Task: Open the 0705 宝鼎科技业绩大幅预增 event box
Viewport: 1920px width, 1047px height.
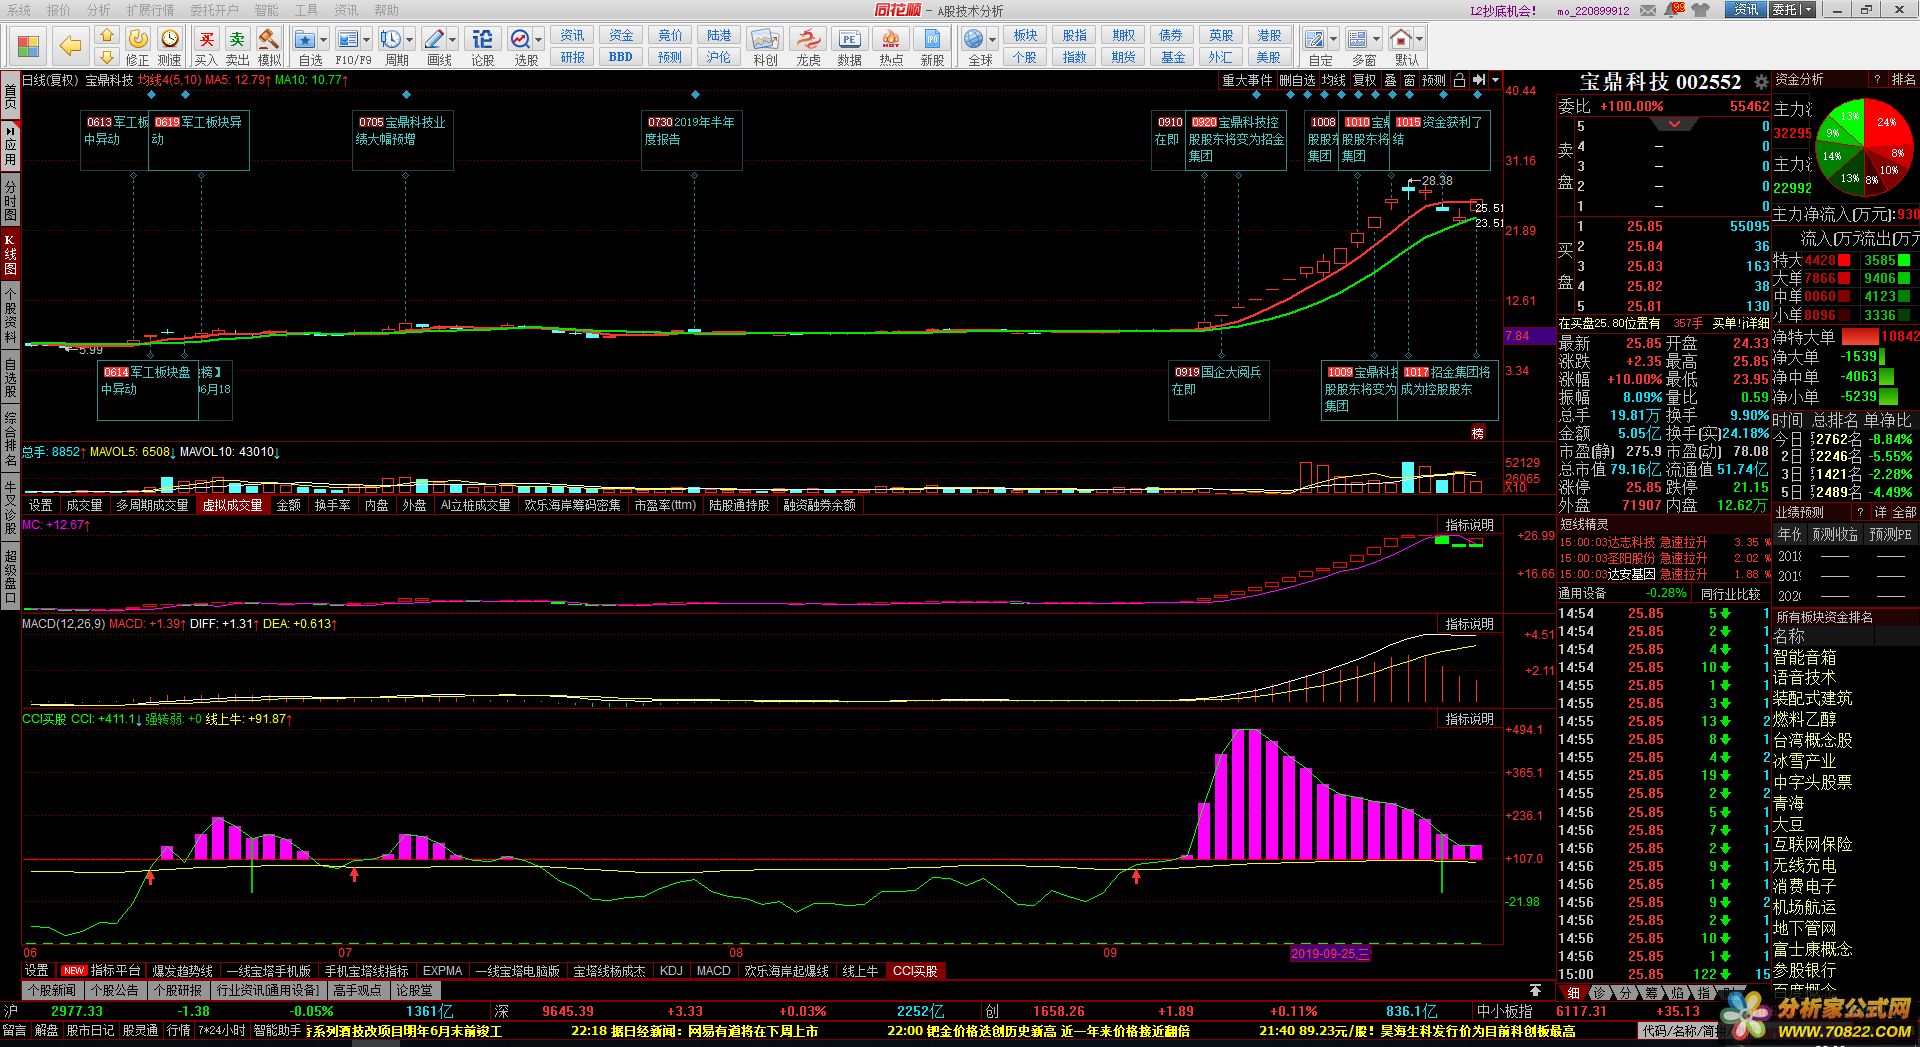Action: coord(402,140)
